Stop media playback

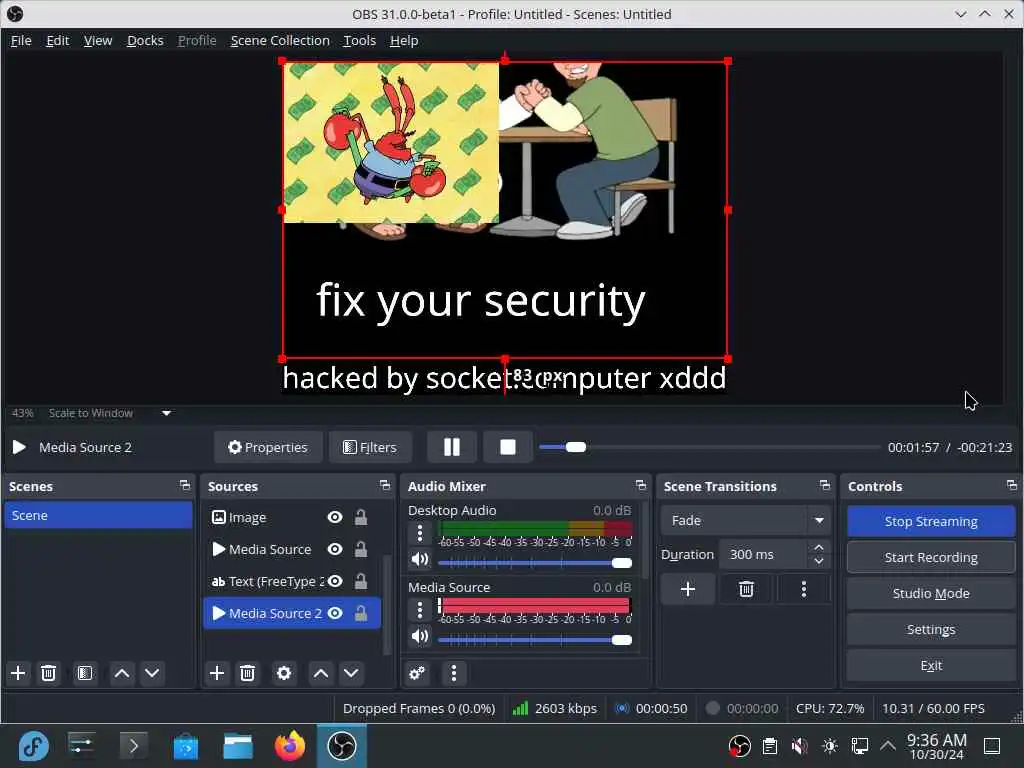tap(508, 447)
